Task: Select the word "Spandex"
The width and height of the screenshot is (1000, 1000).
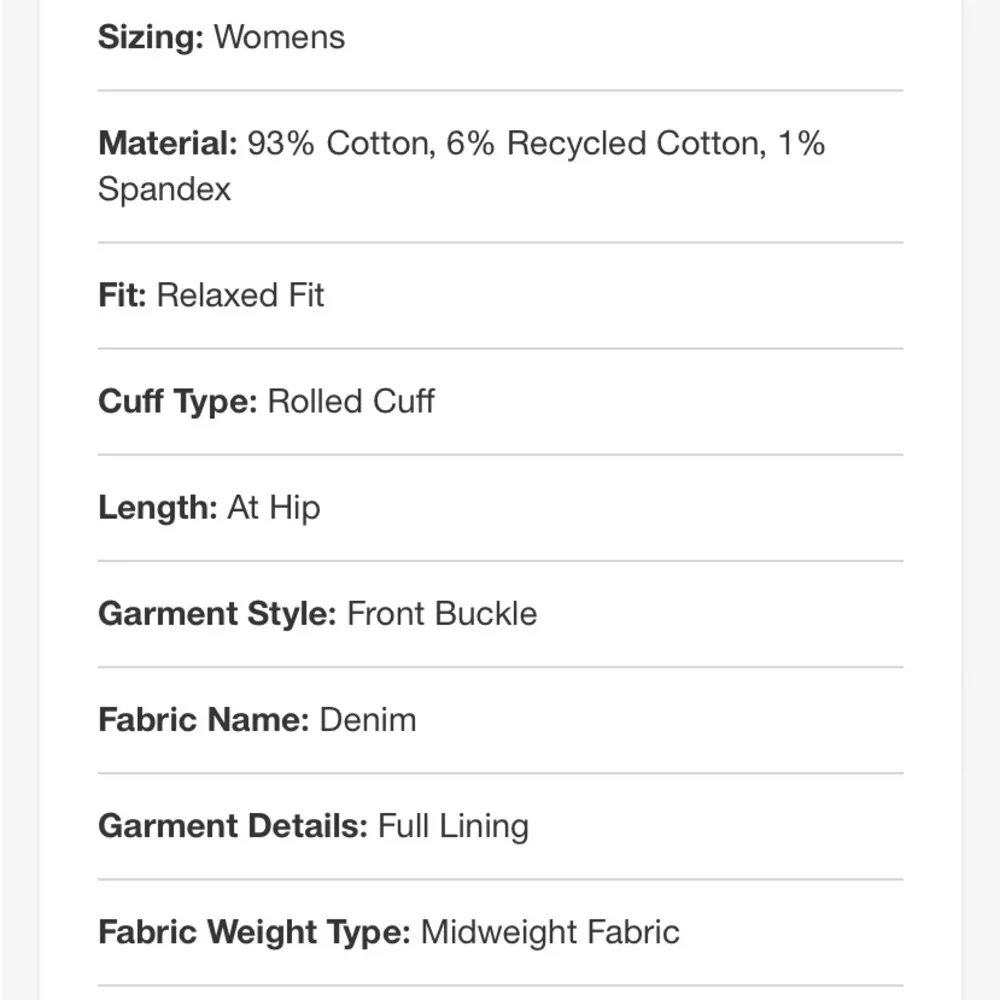Action: 164,190
